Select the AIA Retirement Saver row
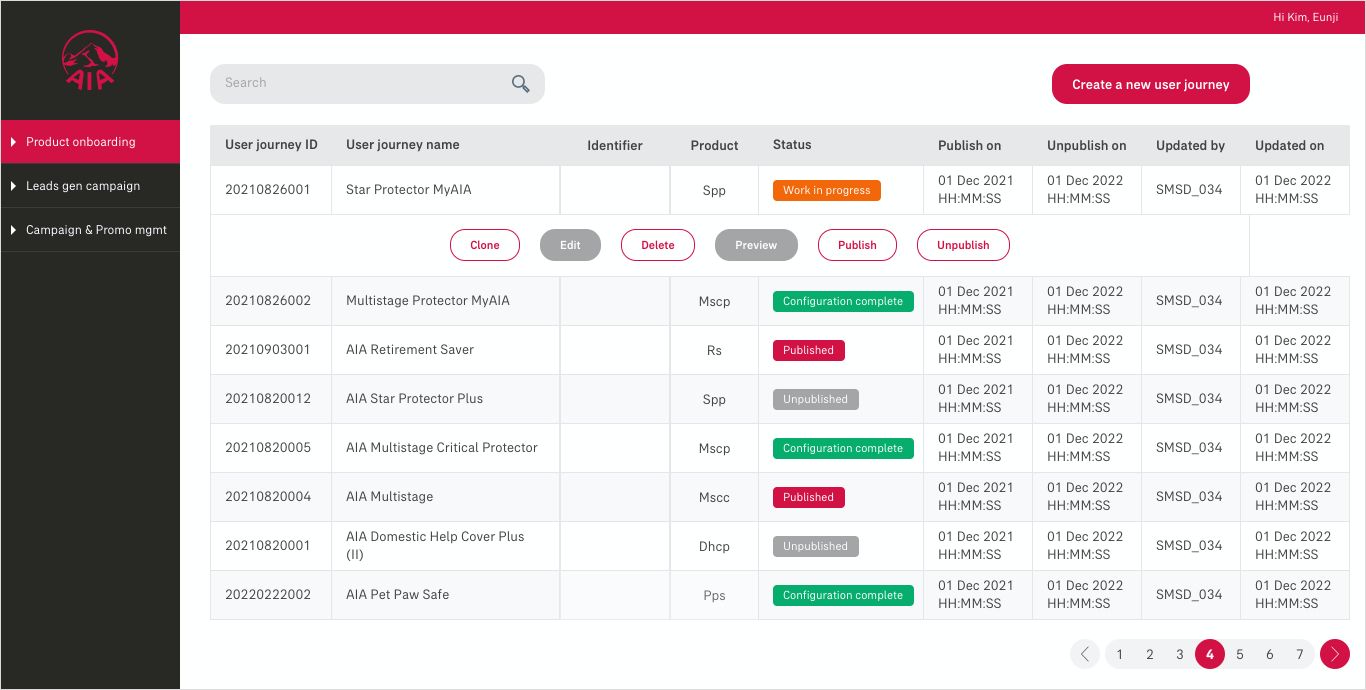Image resolution: width=1366 pixels, height=690 pixels. pyautogui.click(x=410, y=350)
